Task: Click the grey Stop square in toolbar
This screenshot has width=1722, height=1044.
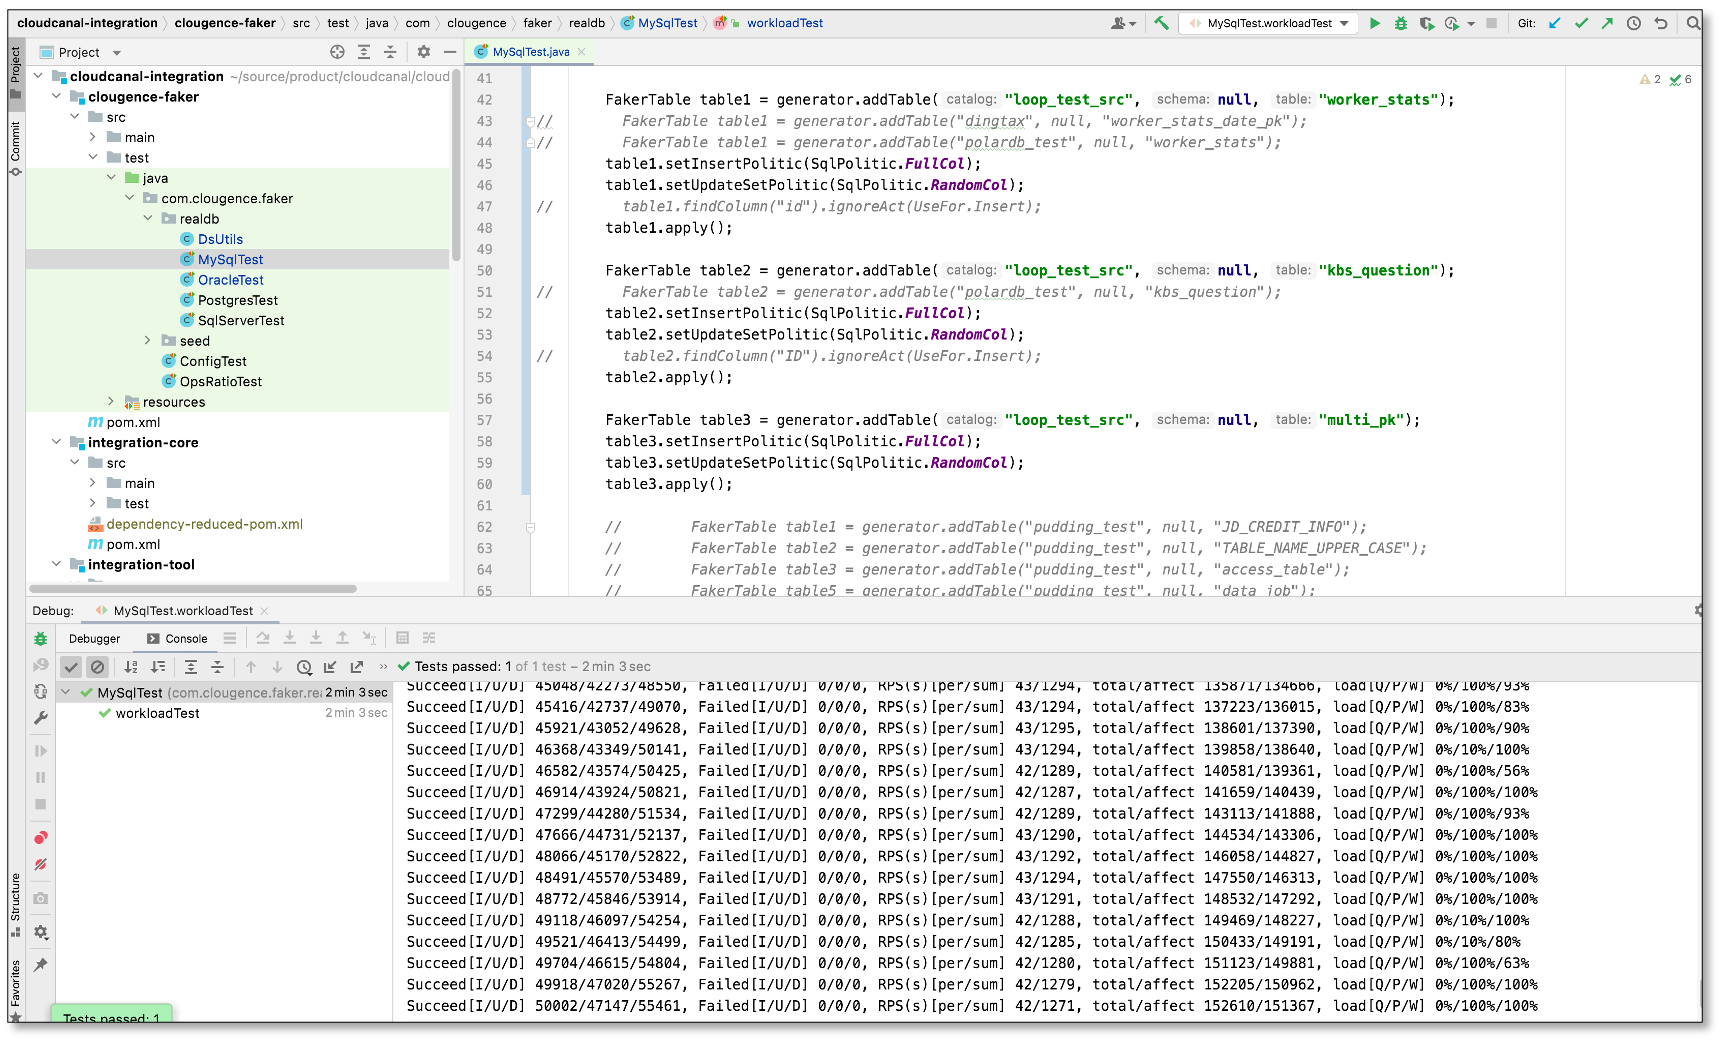Action: [x=1491, y=23]
